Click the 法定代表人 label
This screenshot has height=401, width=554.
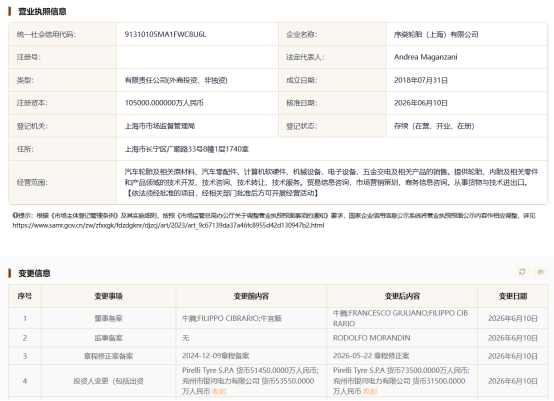pos(305,57)
